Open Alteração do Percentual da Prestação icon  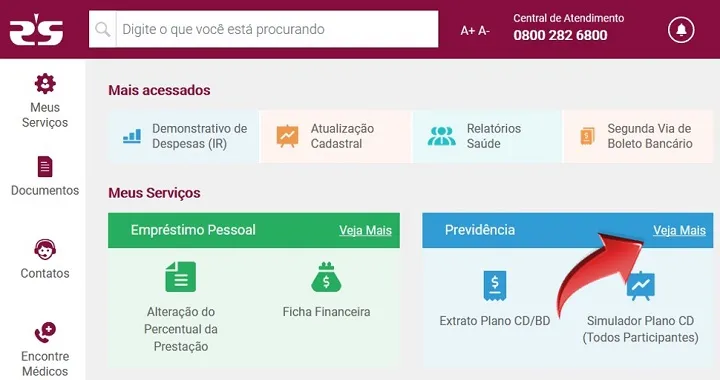click(x=180, y=277)
